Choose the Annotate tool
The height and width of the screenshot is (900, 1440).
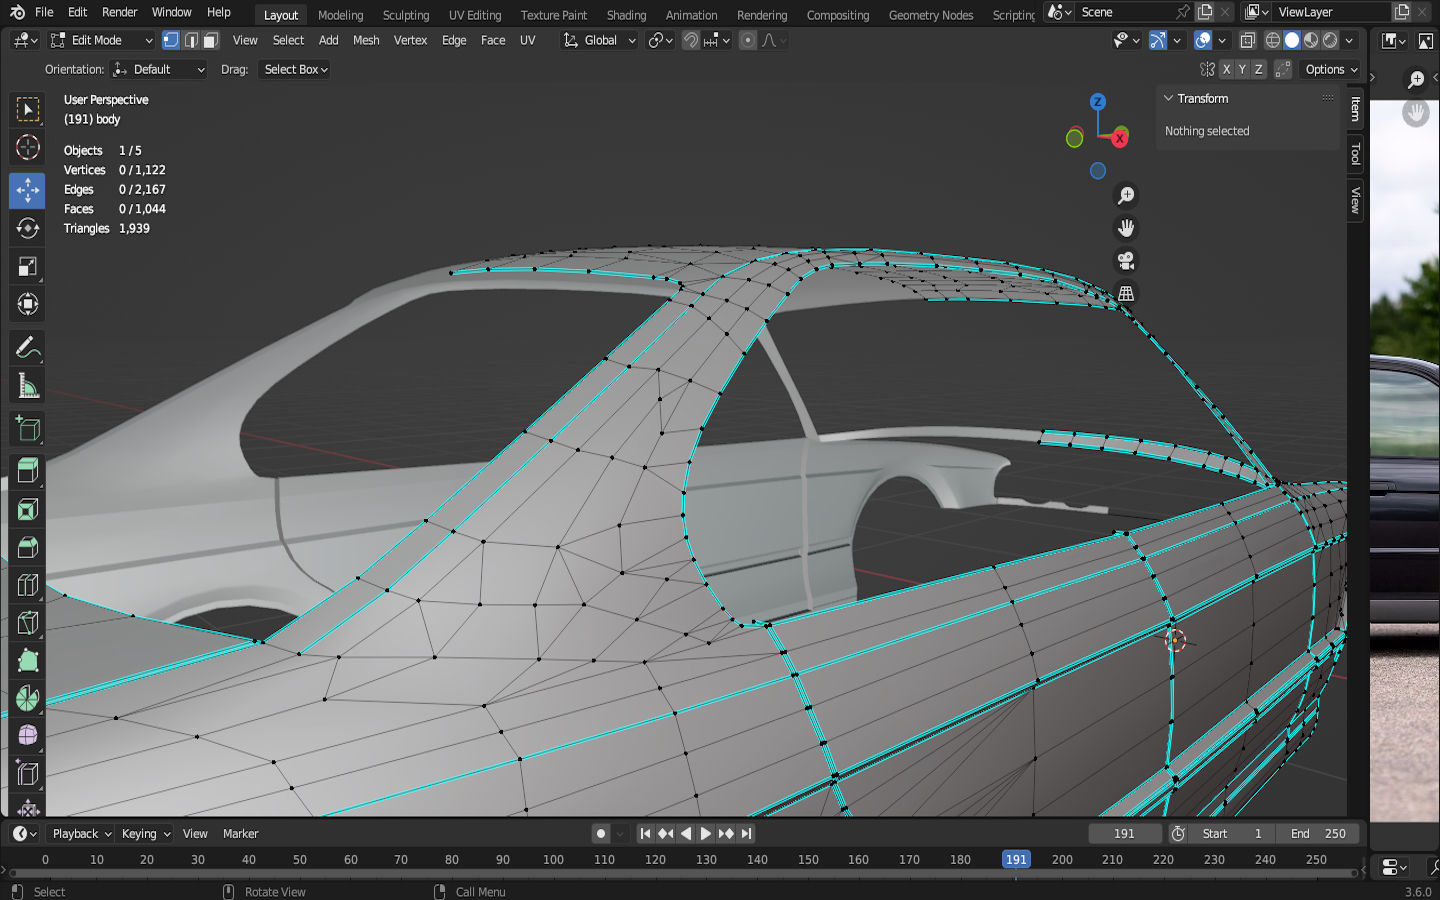[27, 348]
